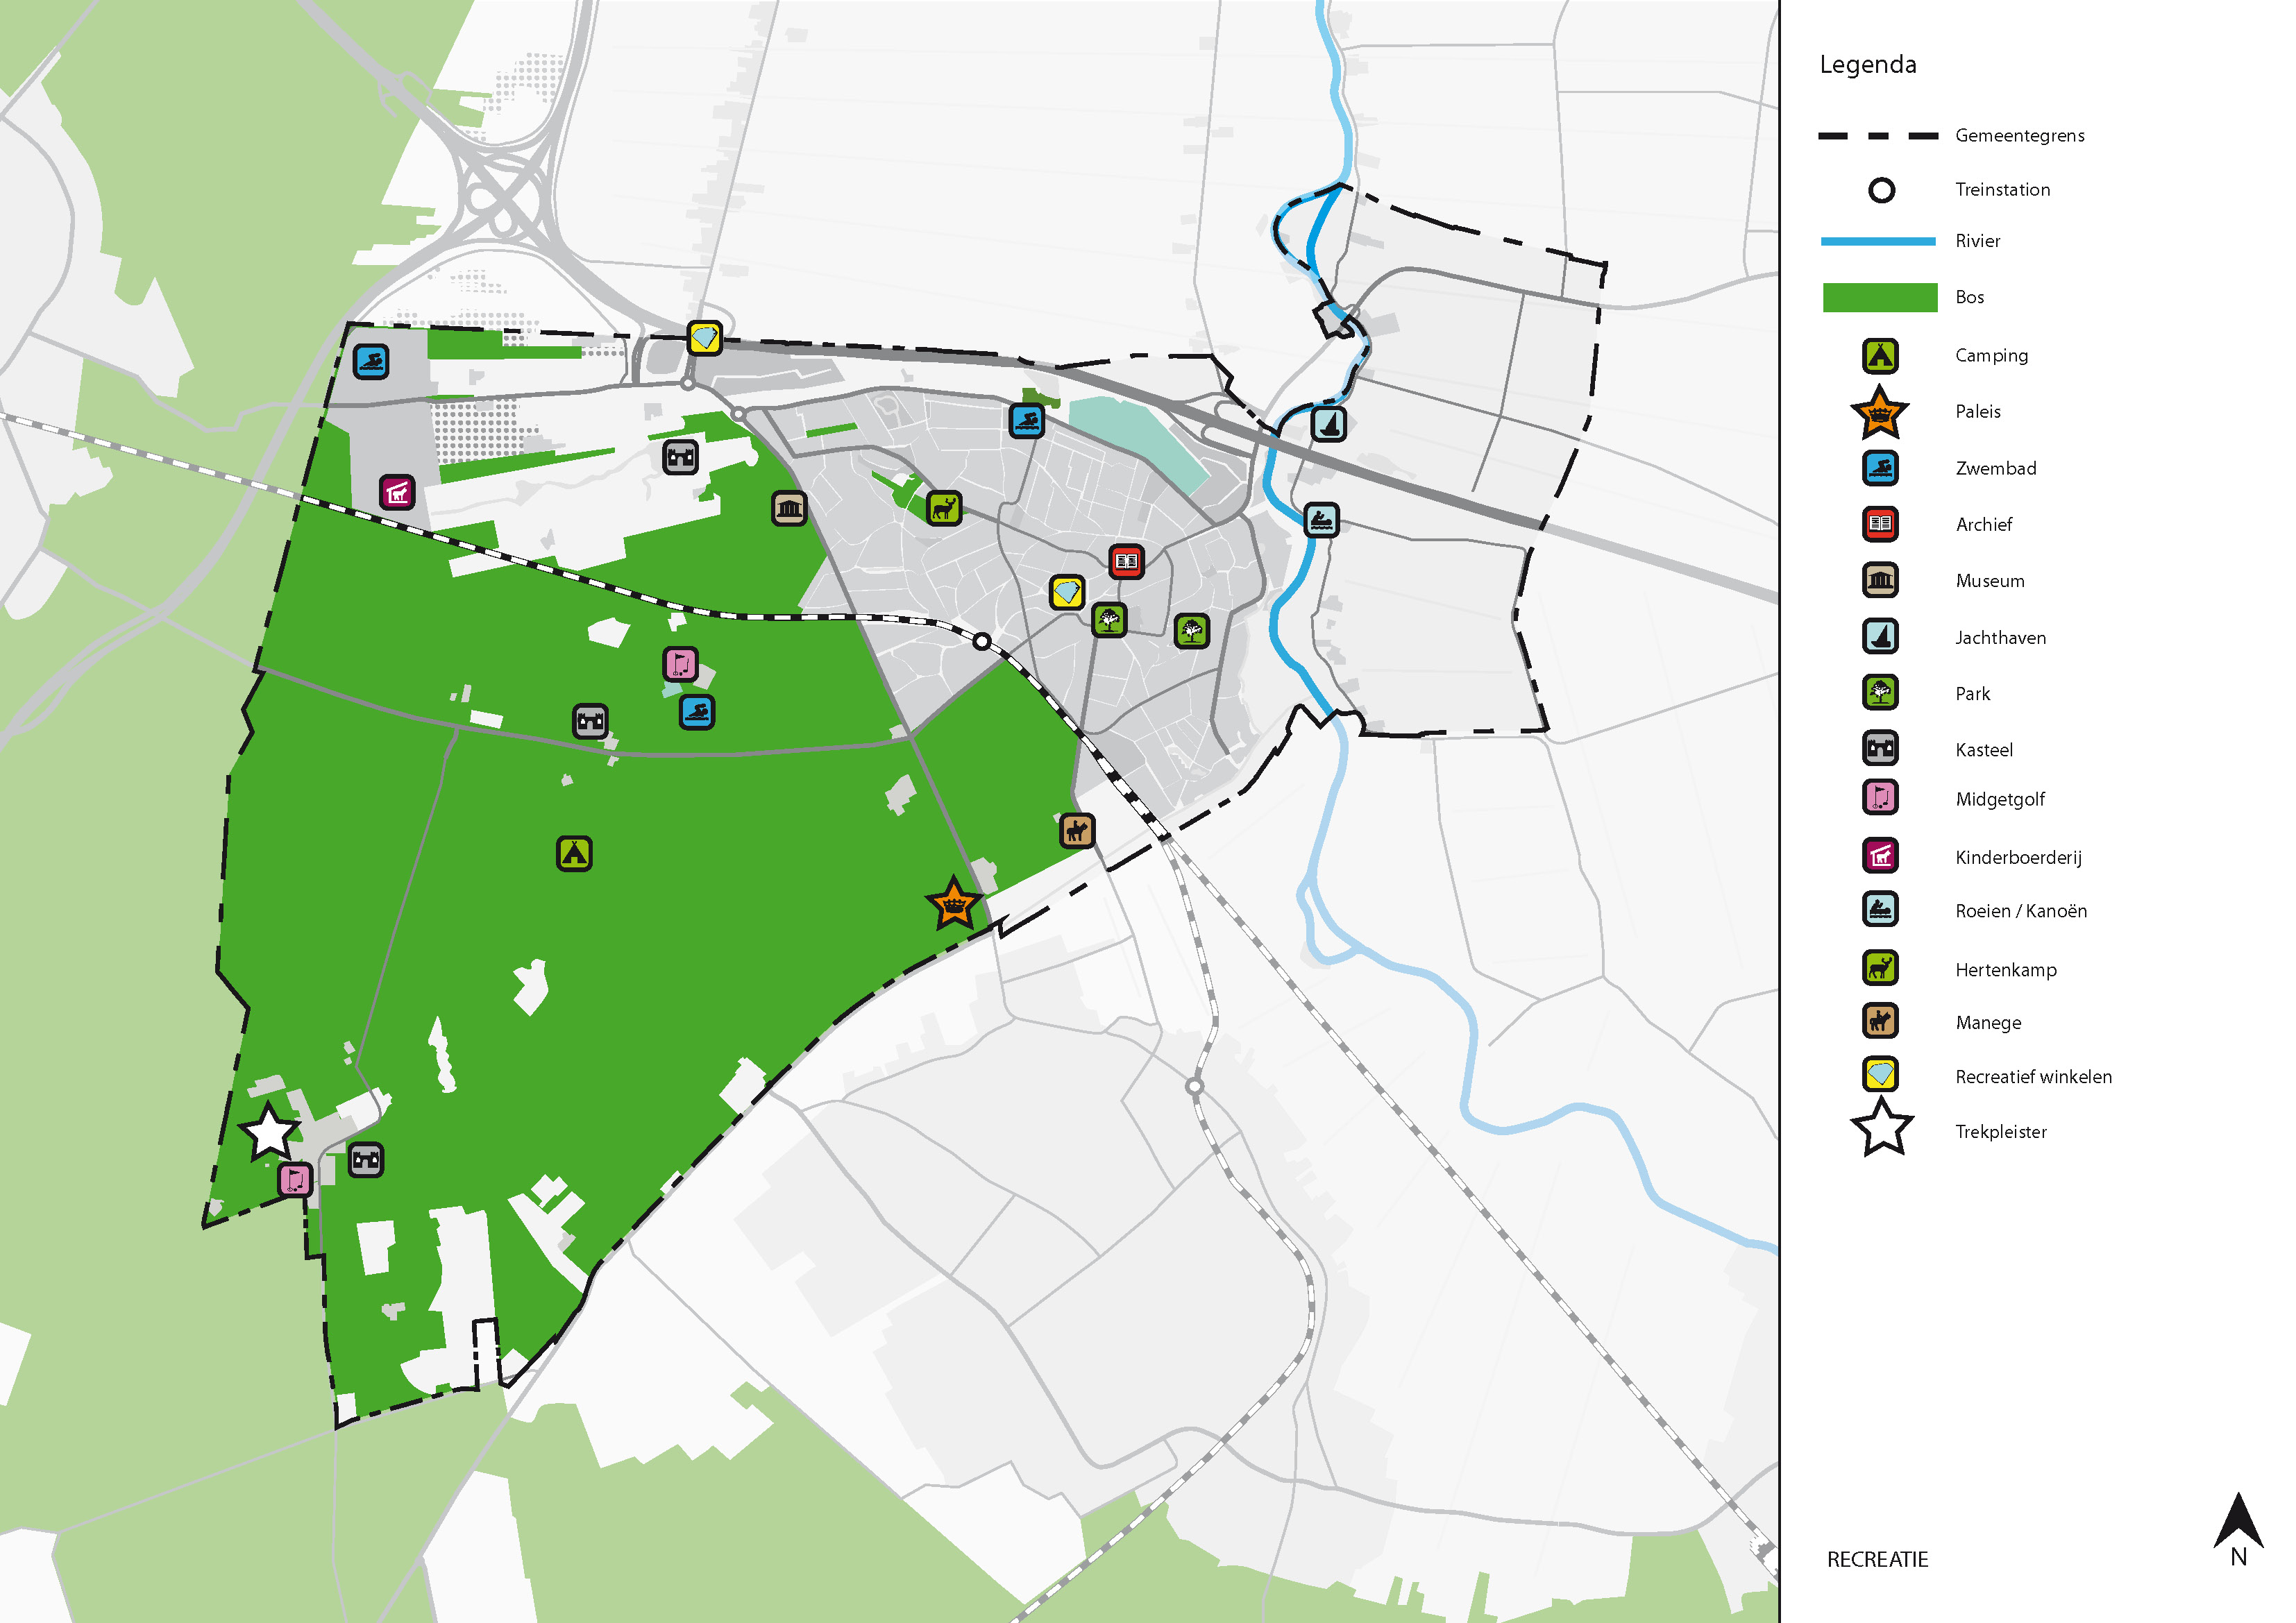Click the Recreatief winkelen icon in the legend
Viewport: 2296px width, 1623px height.
click(1880, 1075)
